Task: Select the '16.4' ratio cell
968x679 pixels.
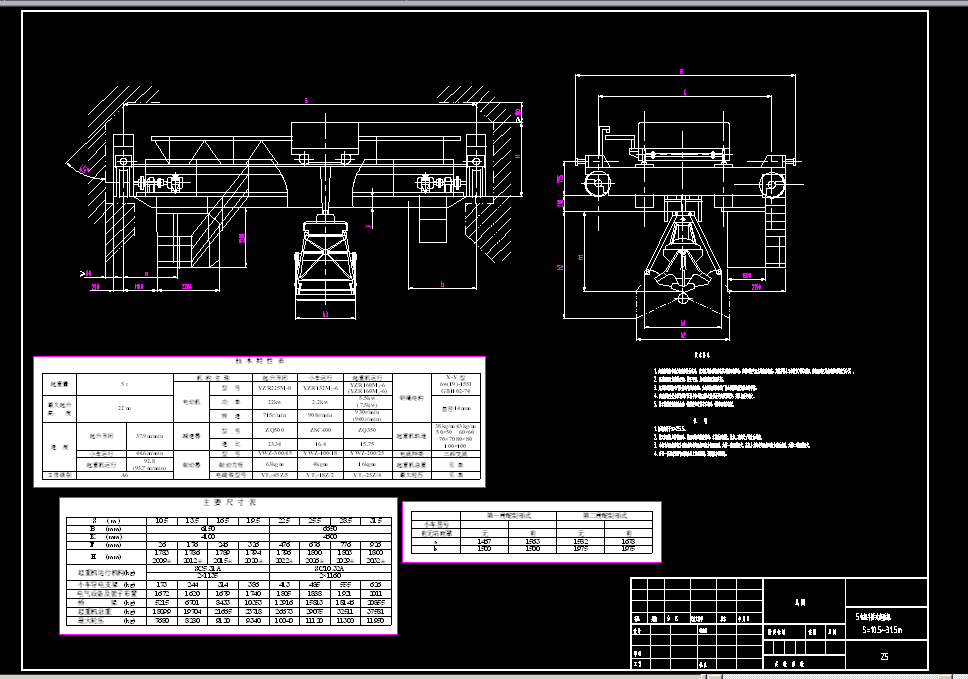Action: [x=321, y=444]
